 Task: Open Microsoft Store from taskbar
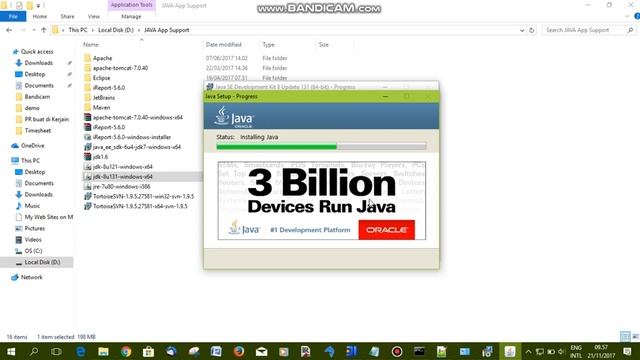pyautogui.click(x=149, y=351)
